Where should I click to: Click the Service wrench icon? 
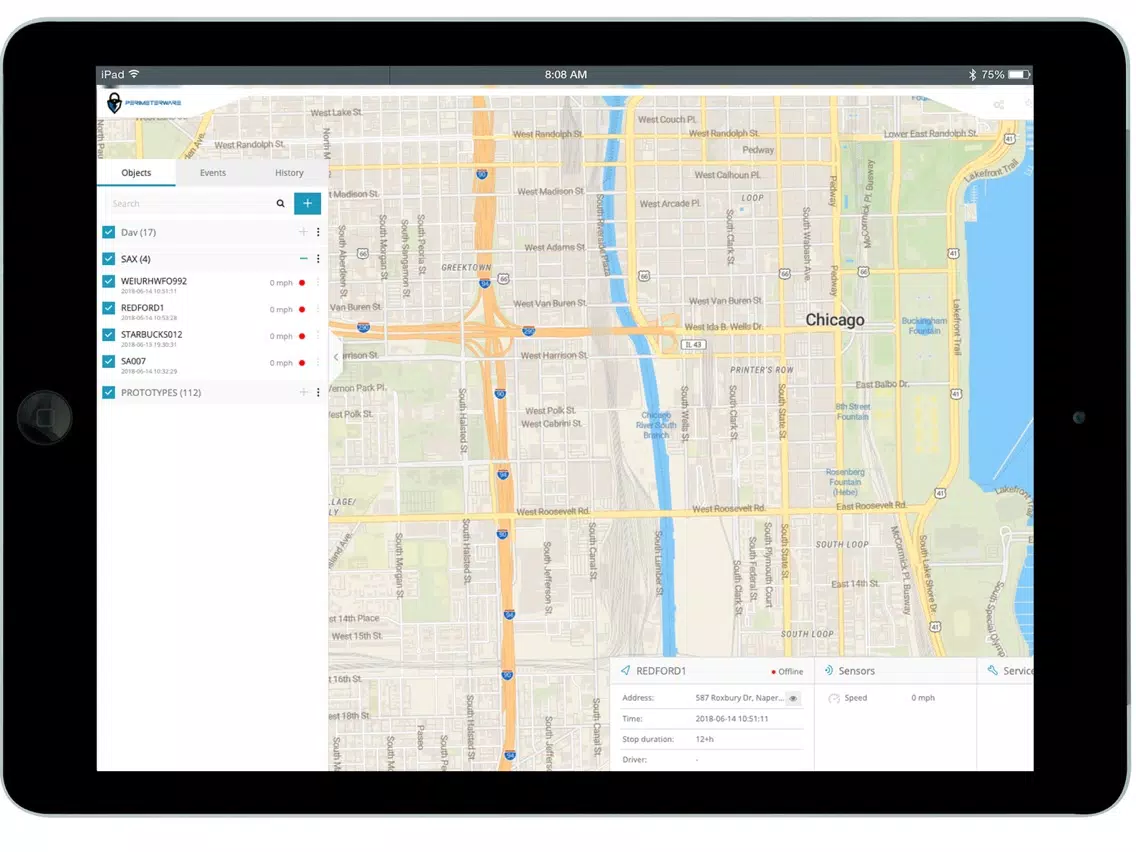click(992, 670)
